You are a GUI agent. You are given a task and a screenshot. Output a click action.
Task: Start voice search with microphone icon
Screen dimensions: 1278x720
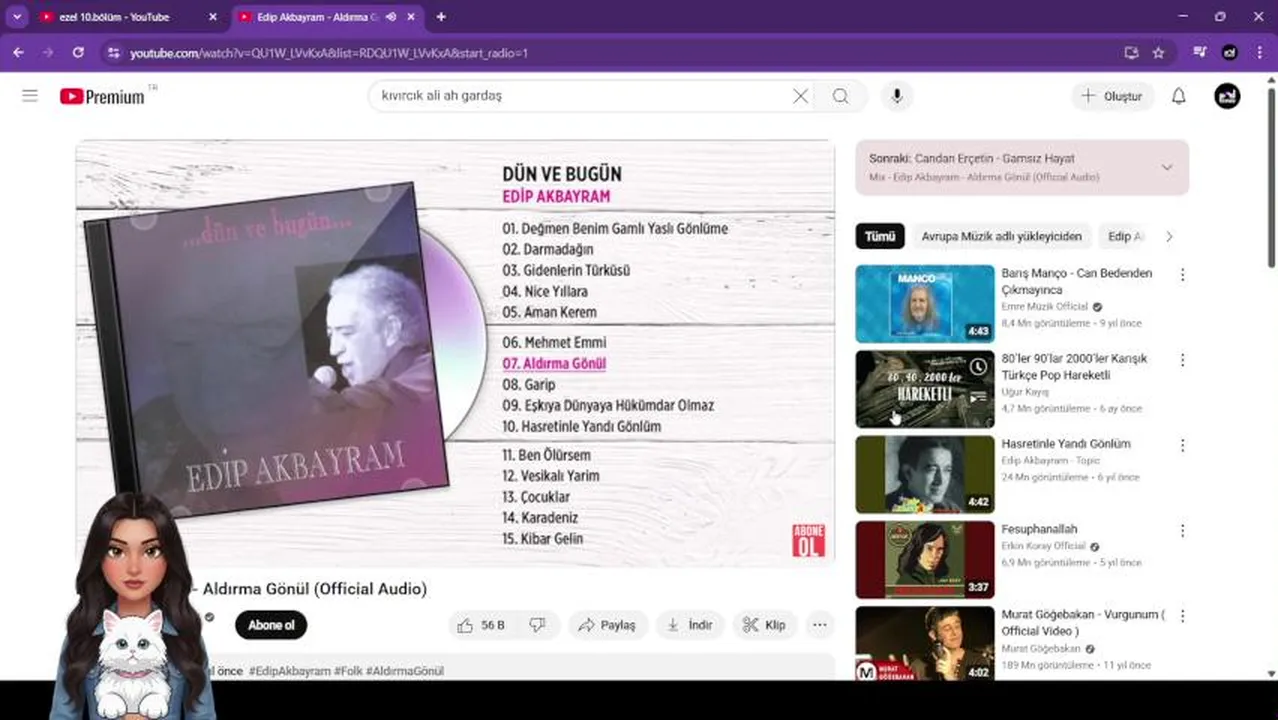point(897,96)
